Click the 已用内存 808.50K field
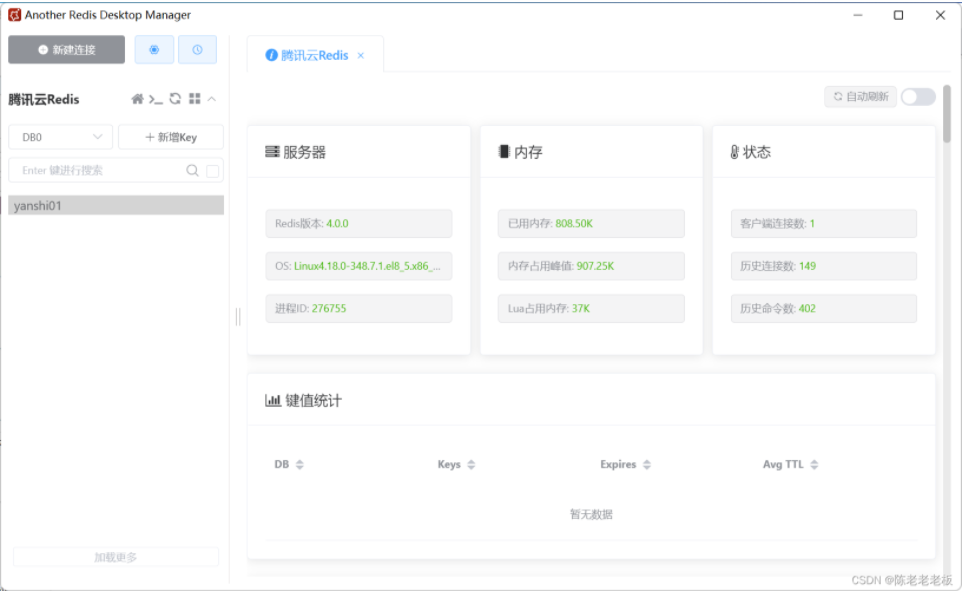The height and width of the screenshot is (615, 967). pos(591,223)
